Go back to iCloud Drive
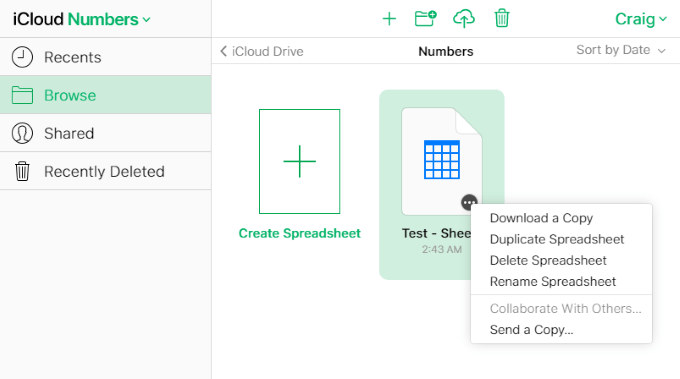This screenshot has height=379, width=680. pyautogui.click(x=262, y=51)
